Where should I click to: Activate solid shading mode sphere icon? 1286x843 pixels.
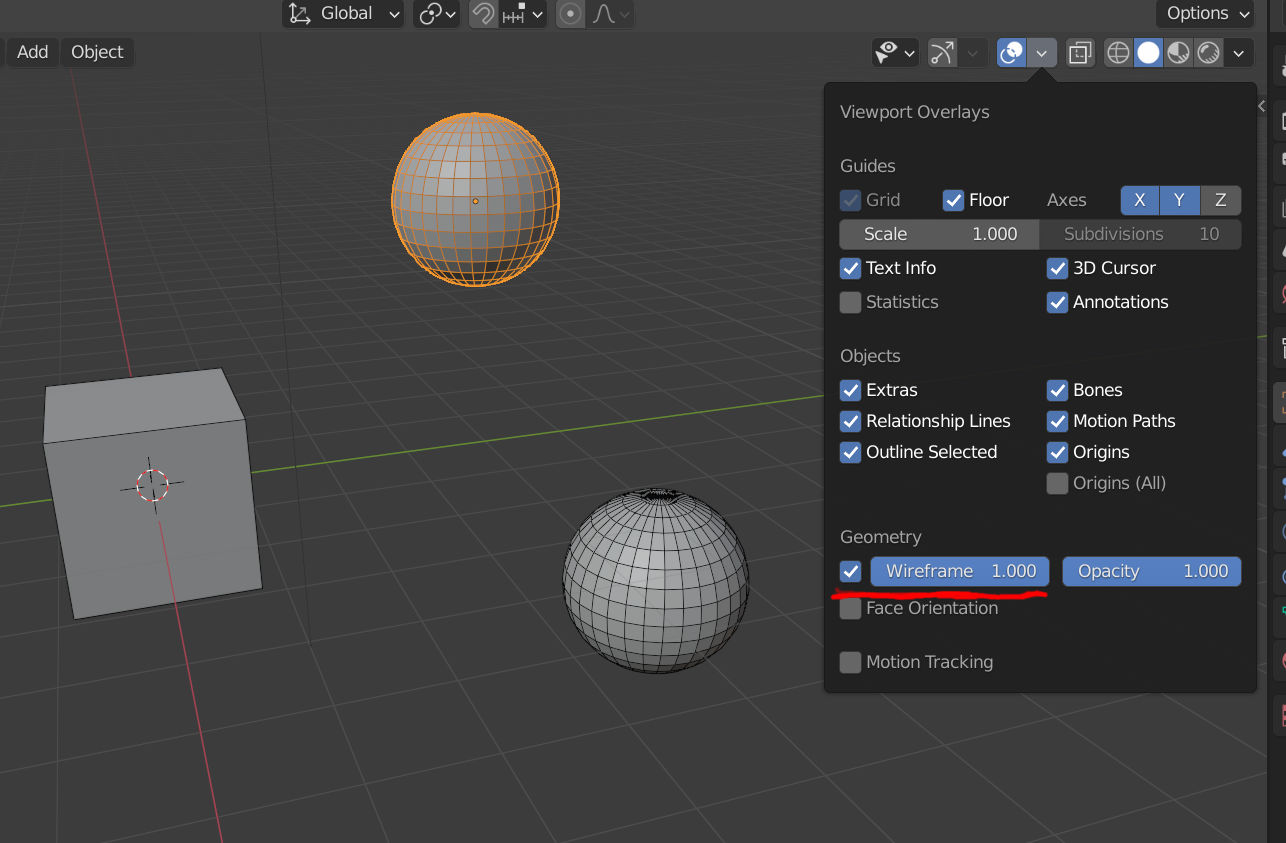coord(1147,52)
